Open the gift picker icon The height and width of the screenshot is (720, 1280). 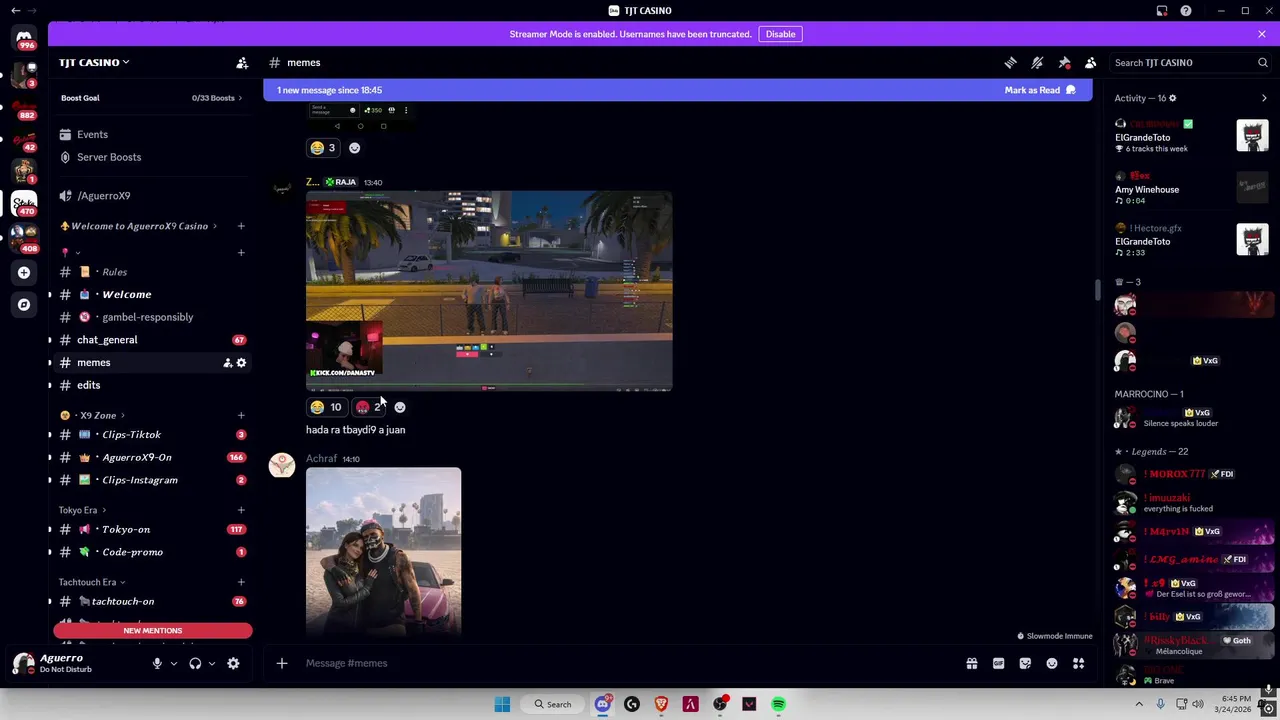(971, 663)
